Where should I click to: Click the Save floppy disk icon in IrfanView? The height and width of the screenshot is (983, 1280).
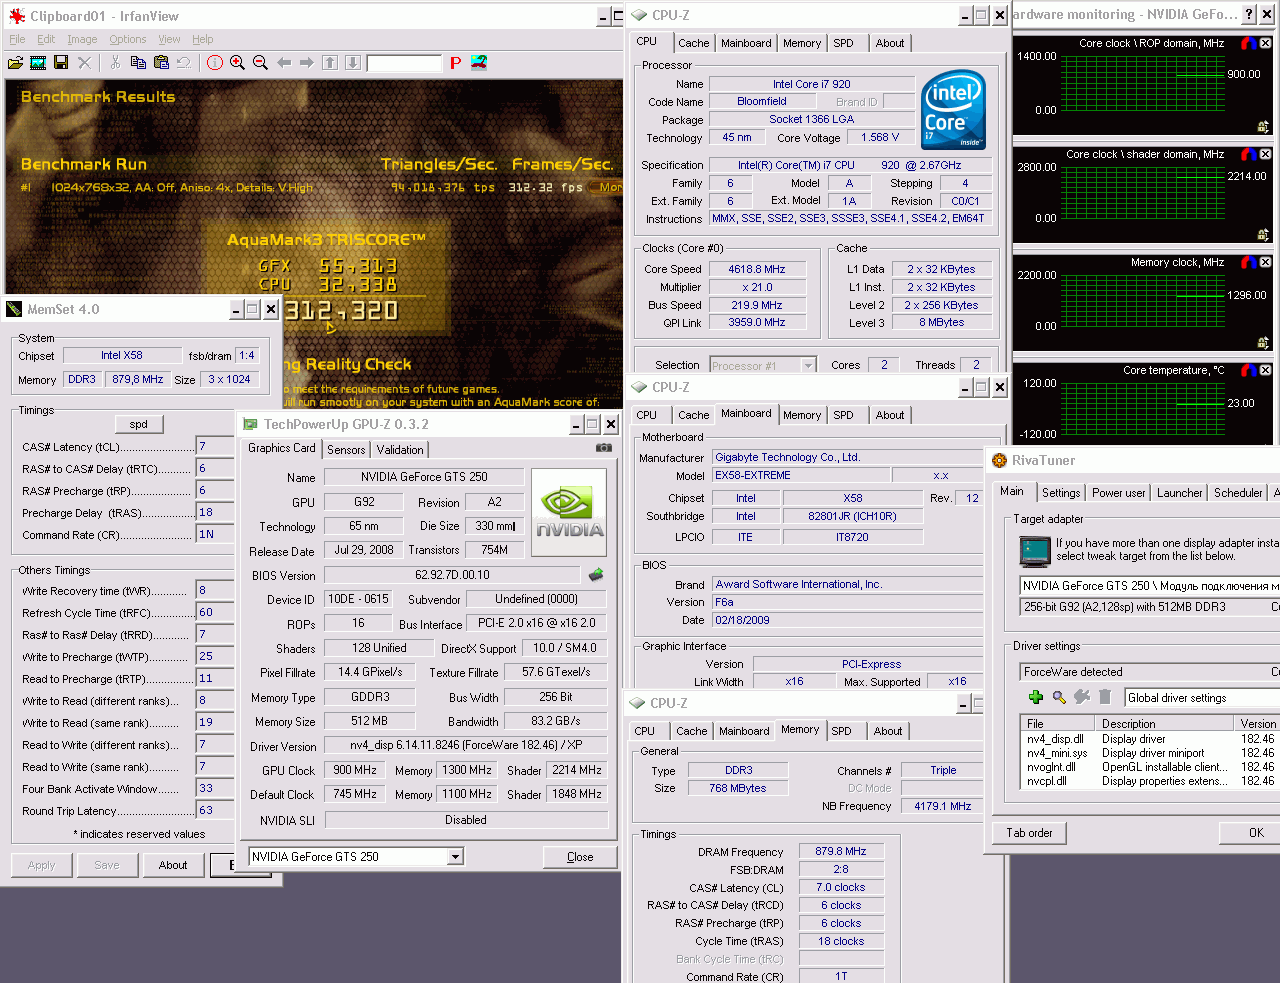click(61, 63)
